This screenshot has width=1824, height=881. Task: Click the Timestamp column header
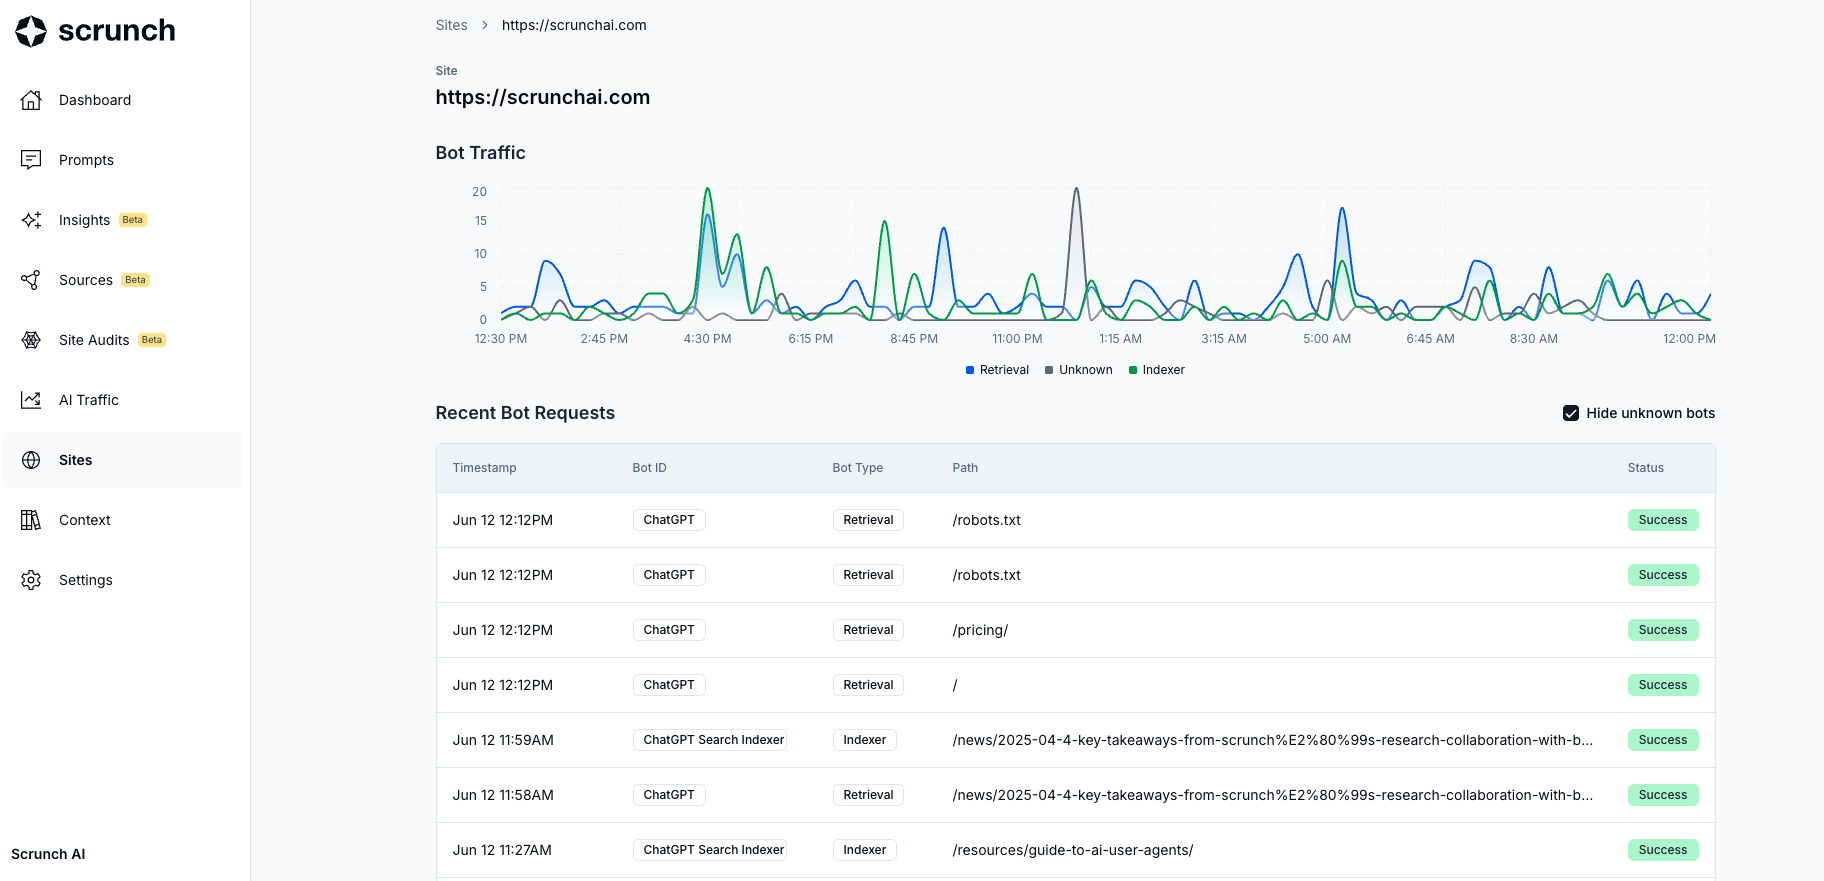coord(484,468)
